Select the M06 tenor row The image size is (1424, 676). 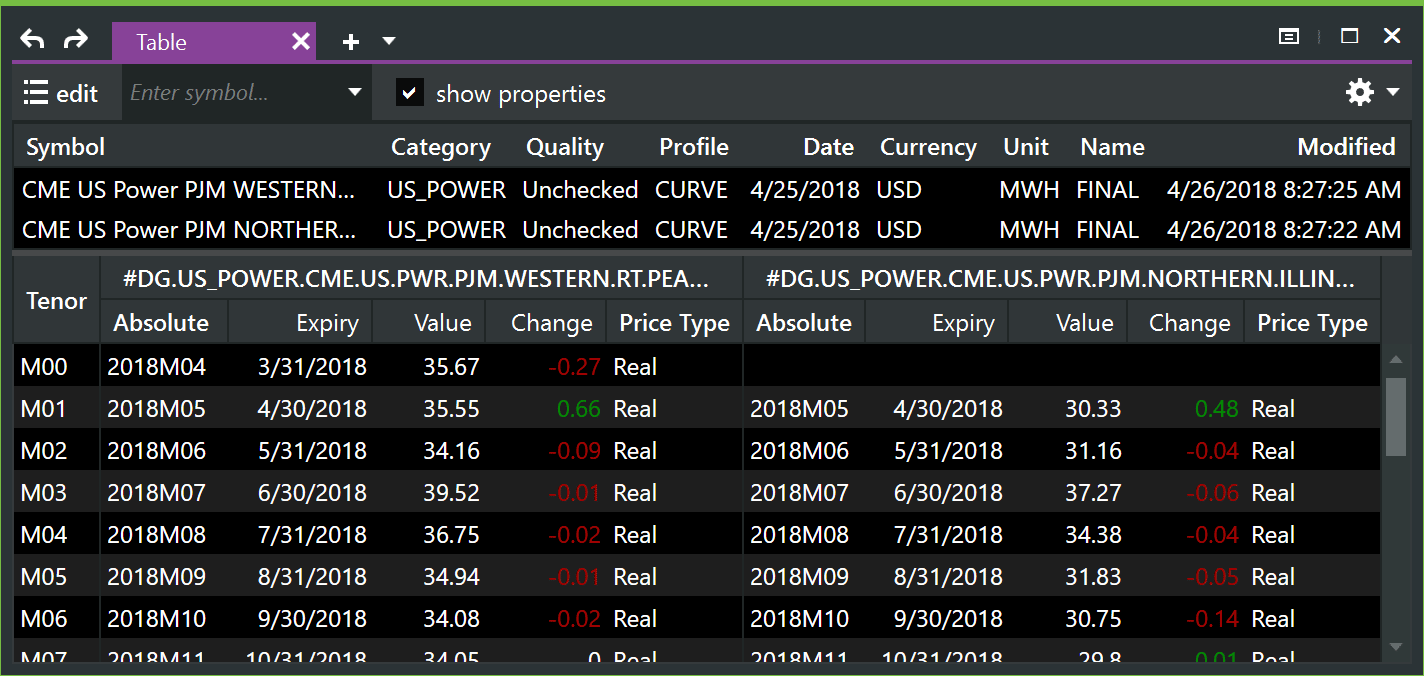pos(697,619)
